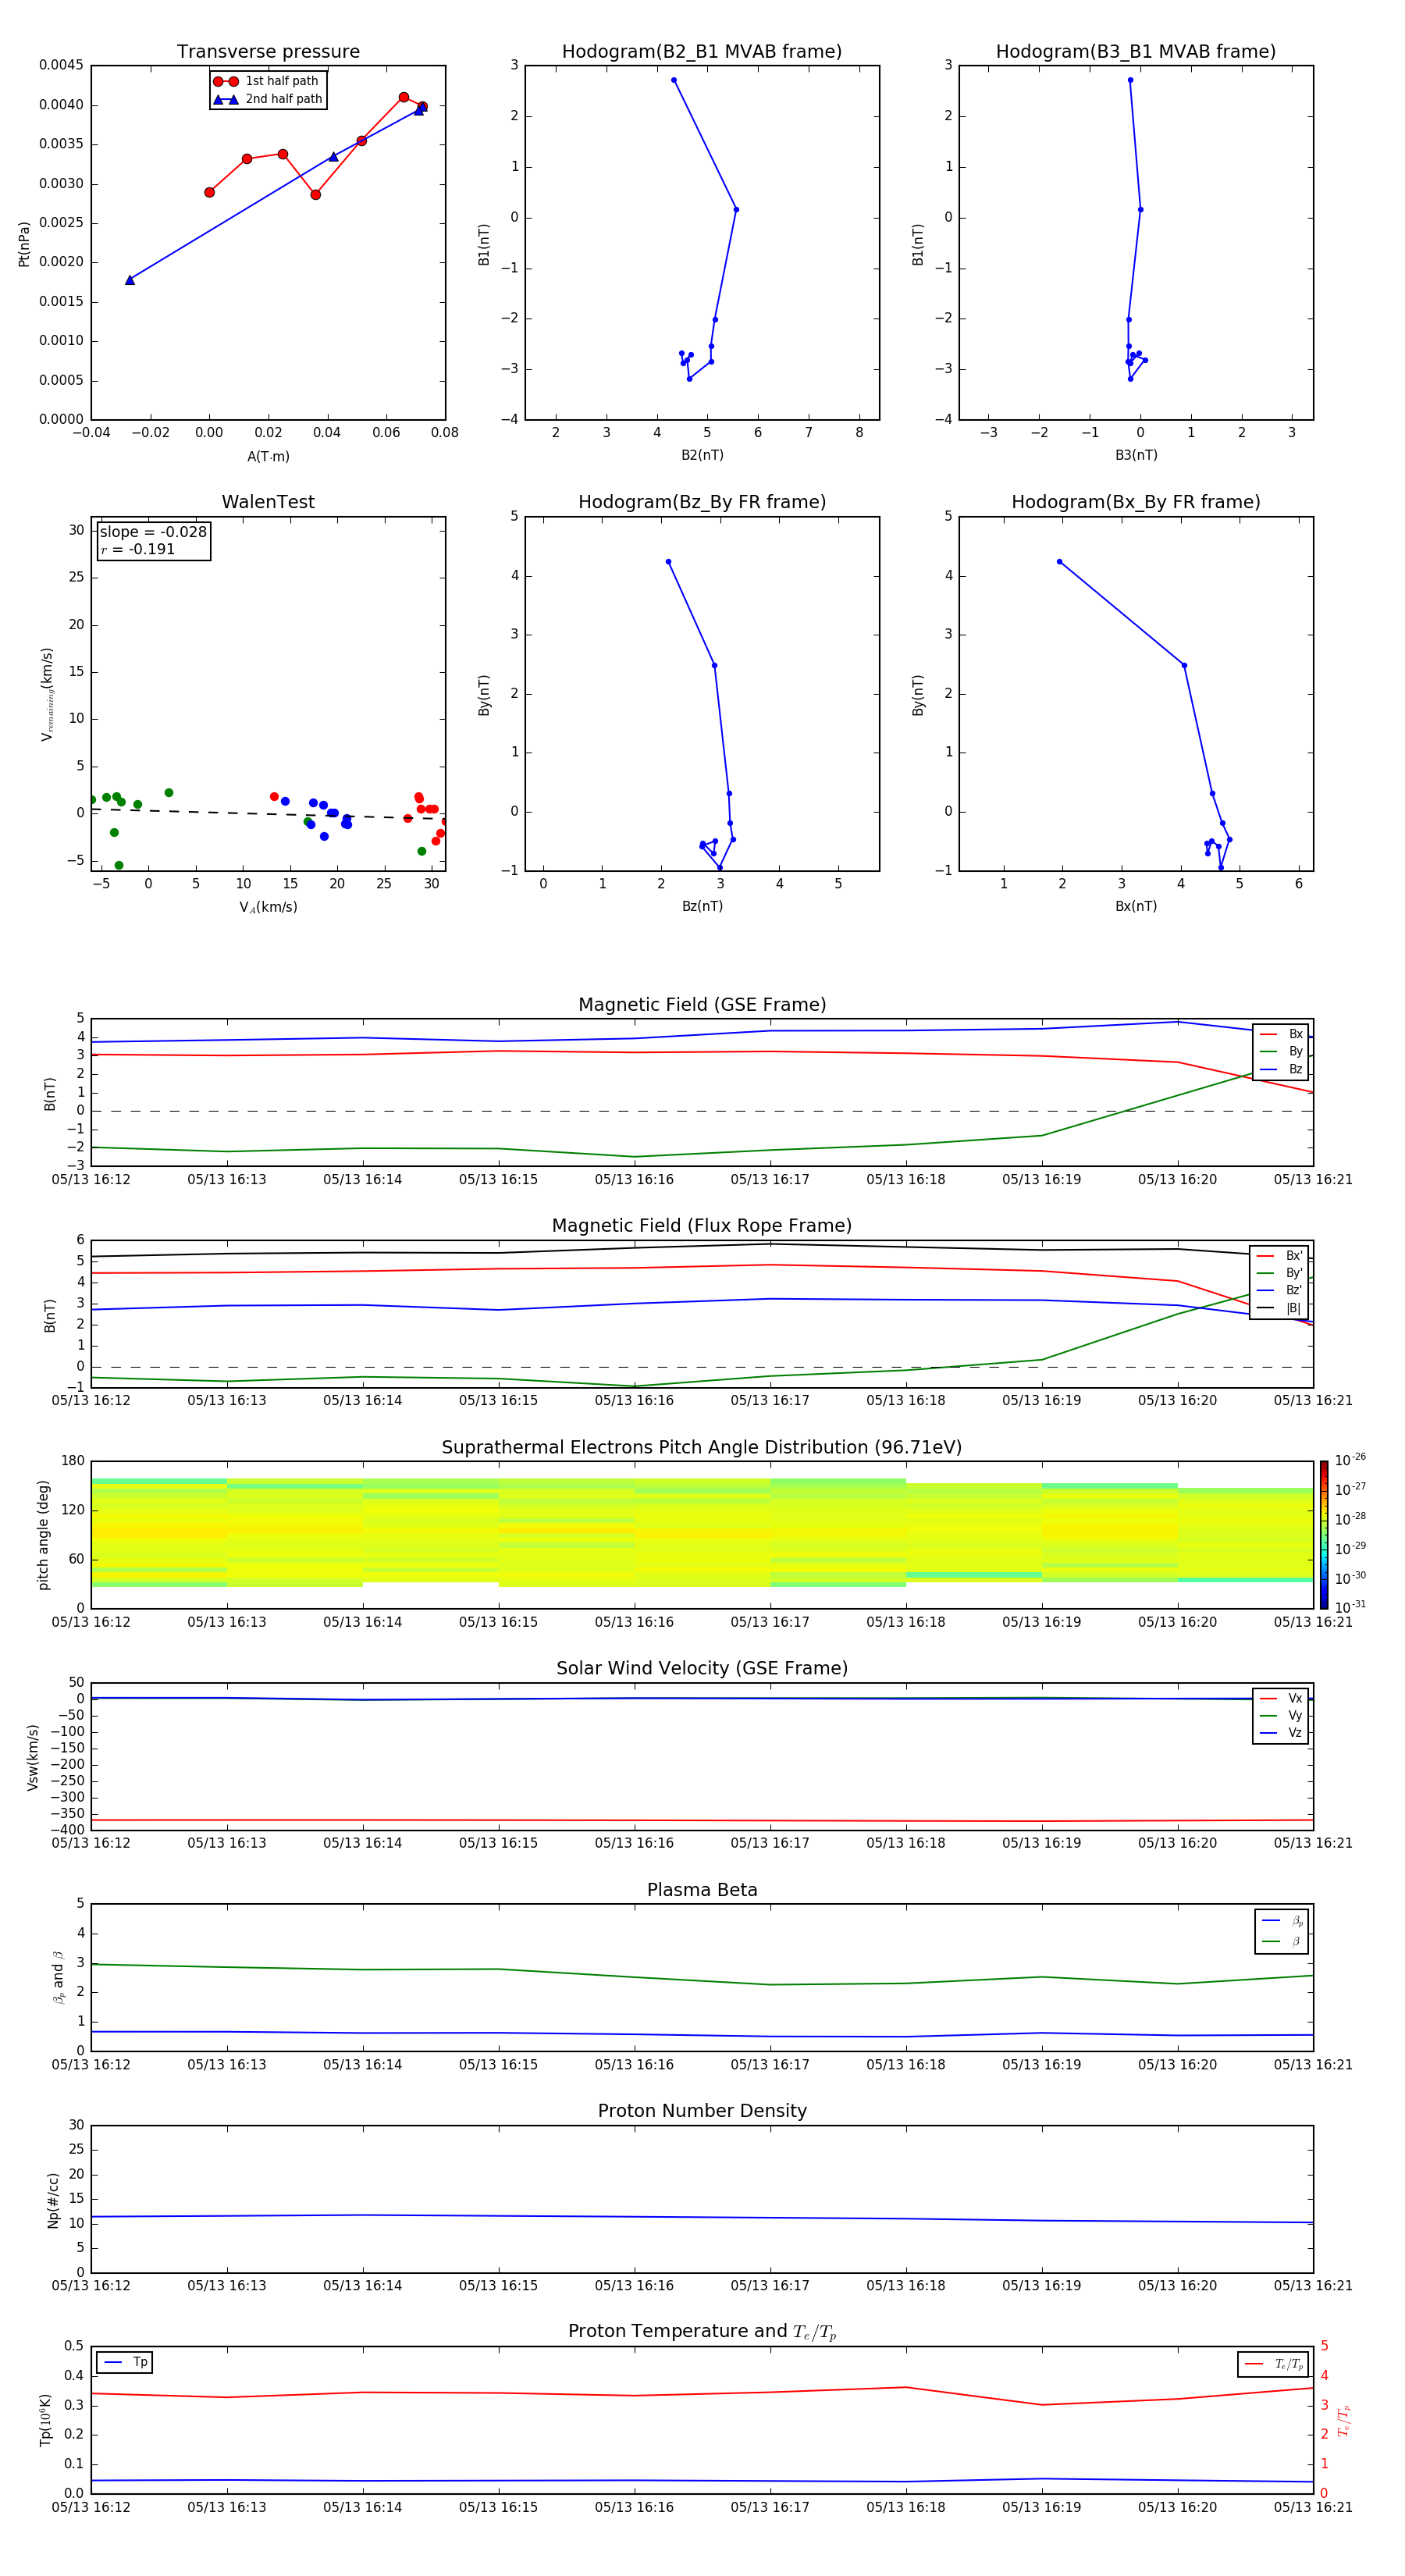Select the red Bx legend entry in GSE panel

(1281, 1034)
